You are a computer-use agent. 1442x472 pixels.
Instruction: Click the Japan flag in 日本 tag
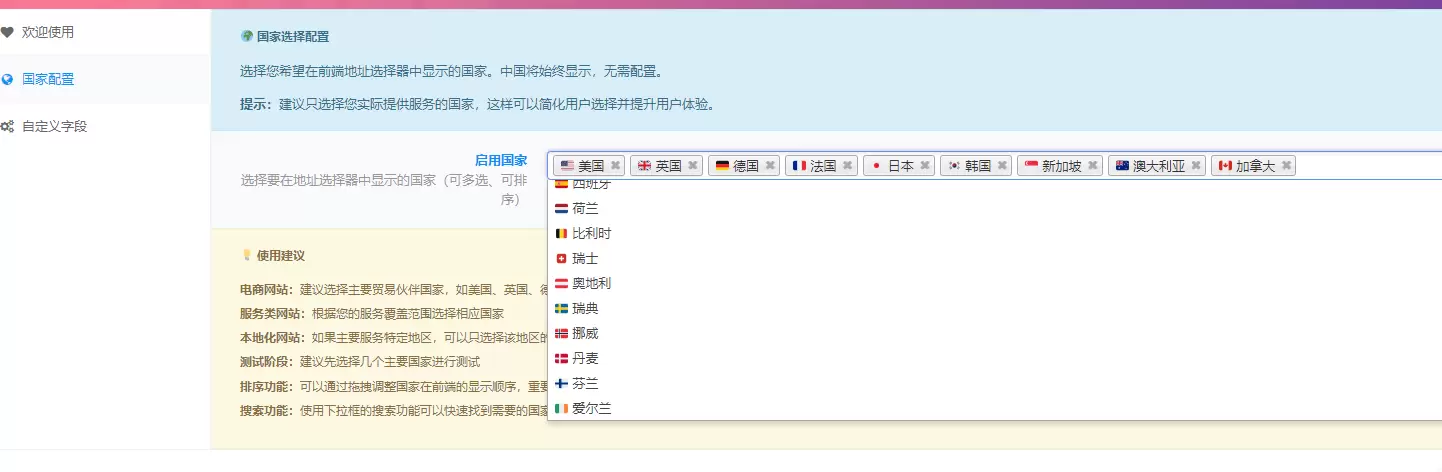coord(877,166)
